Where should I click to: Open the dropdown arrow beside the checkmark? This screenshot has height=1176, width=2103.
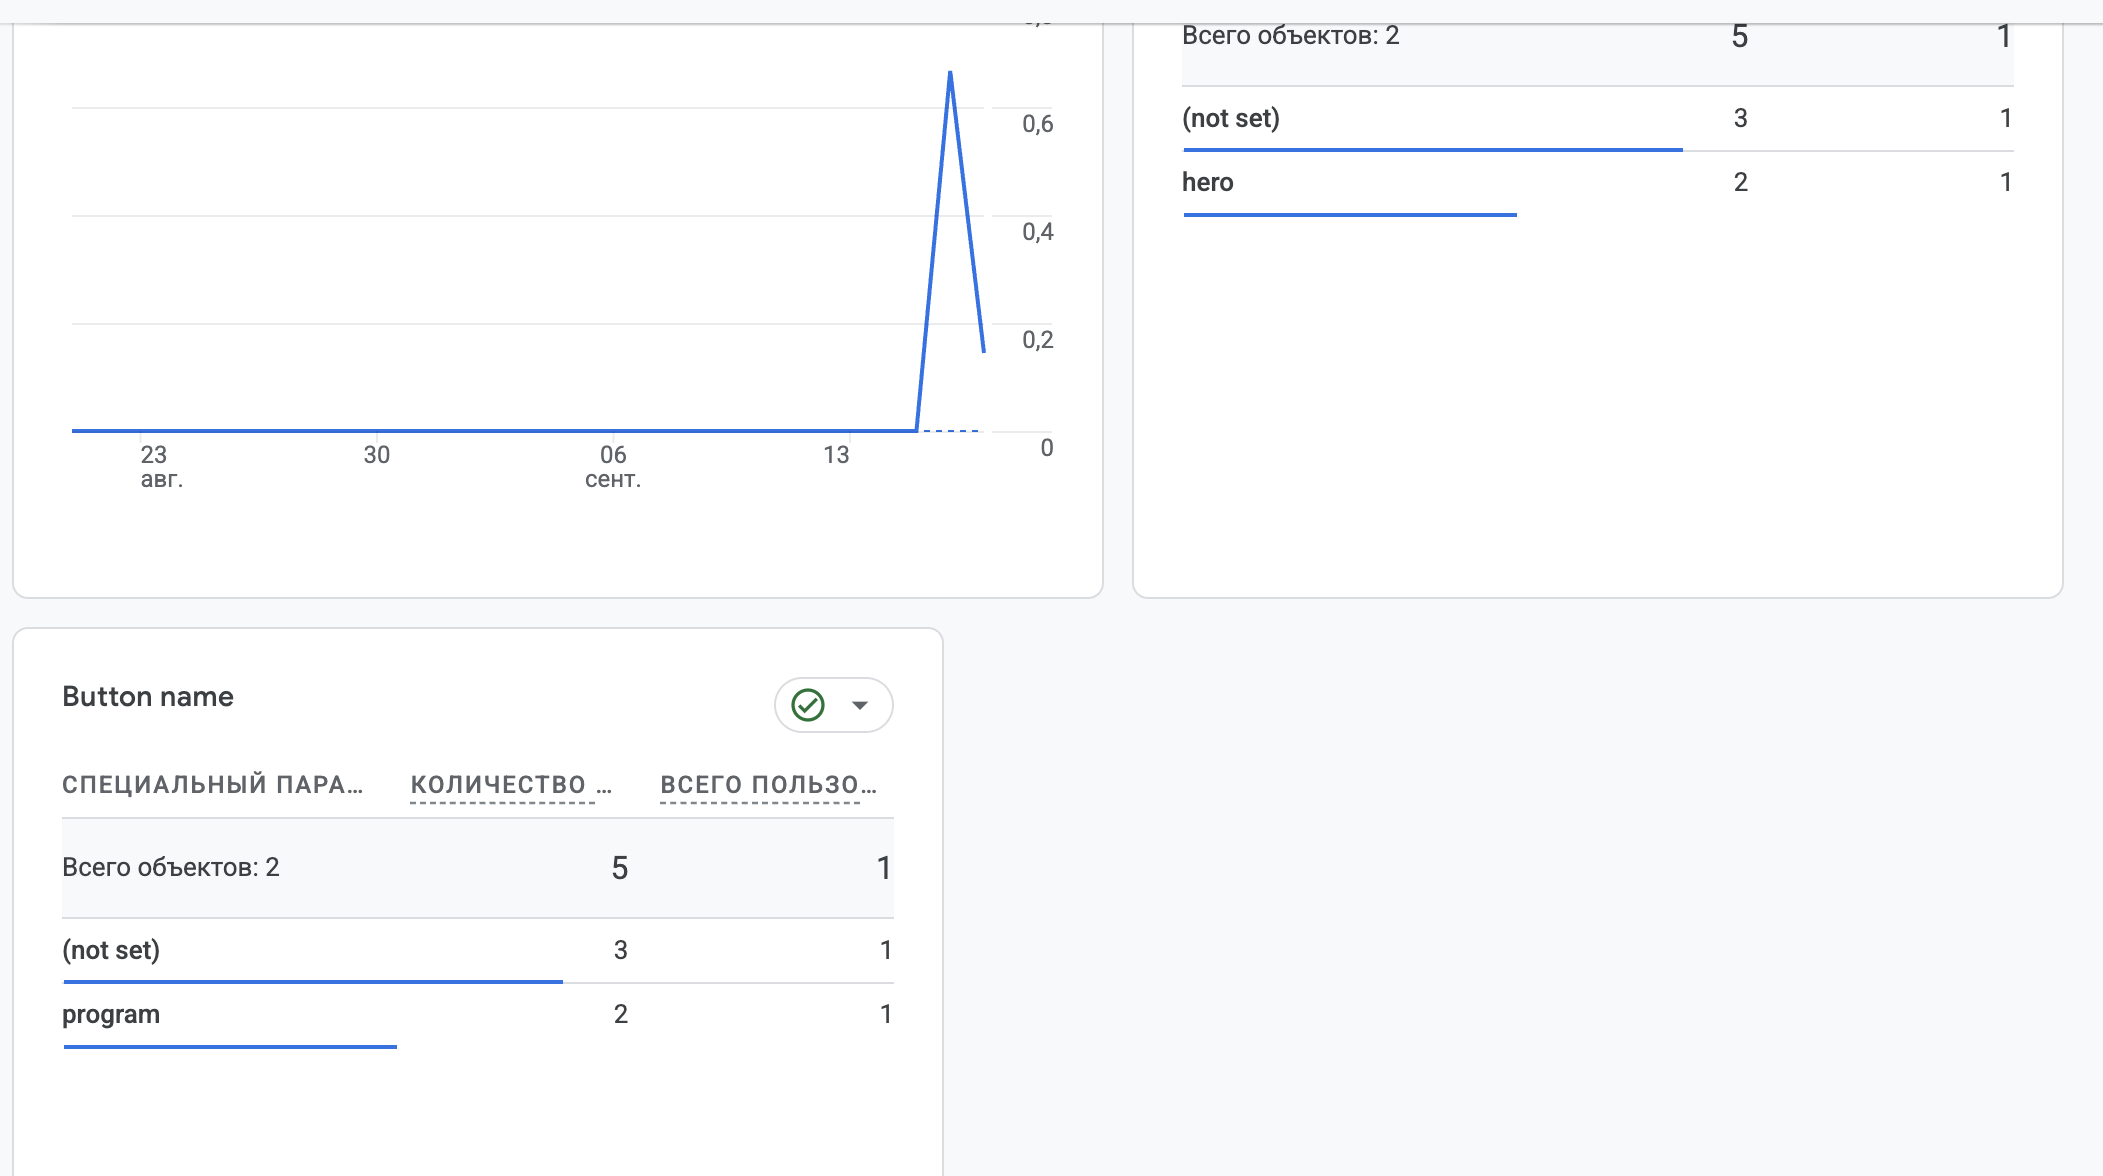coord(860,705)
